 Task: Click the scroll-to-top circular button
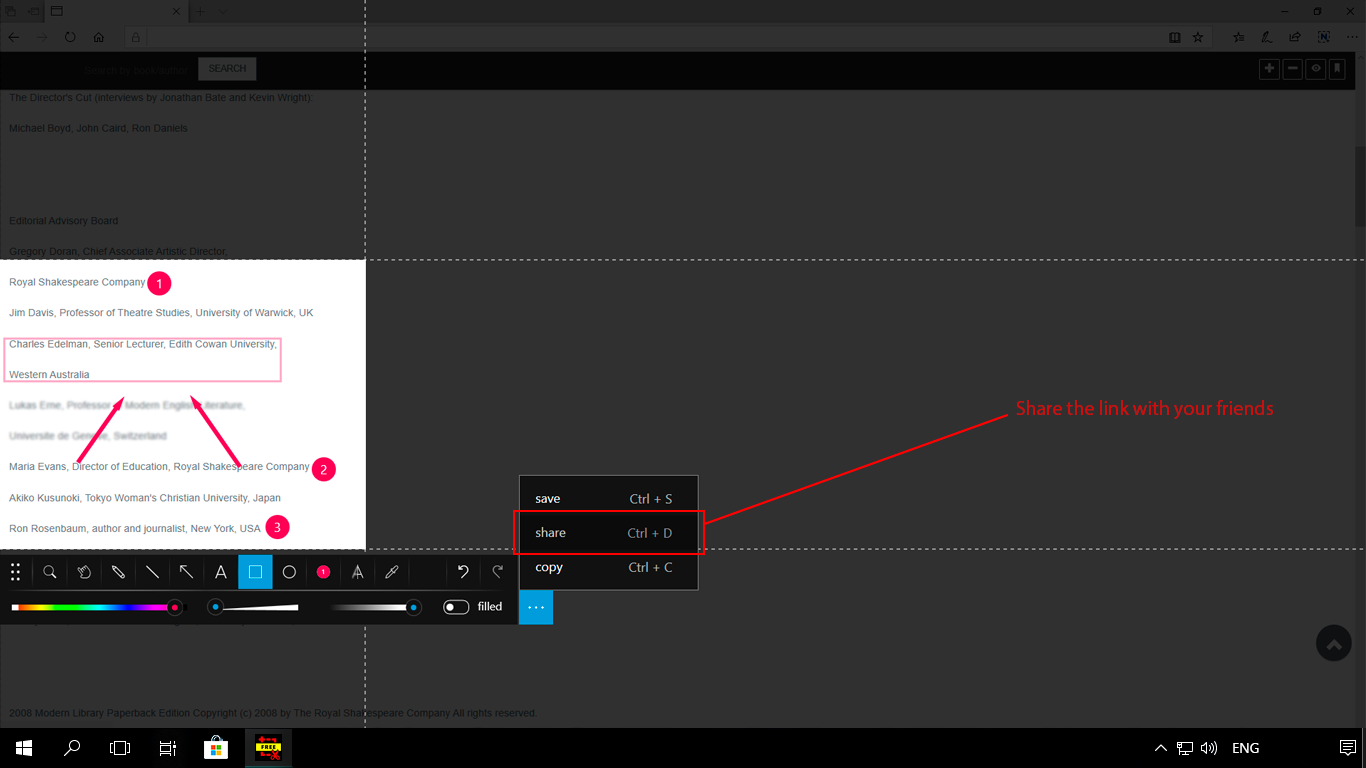1333,643
